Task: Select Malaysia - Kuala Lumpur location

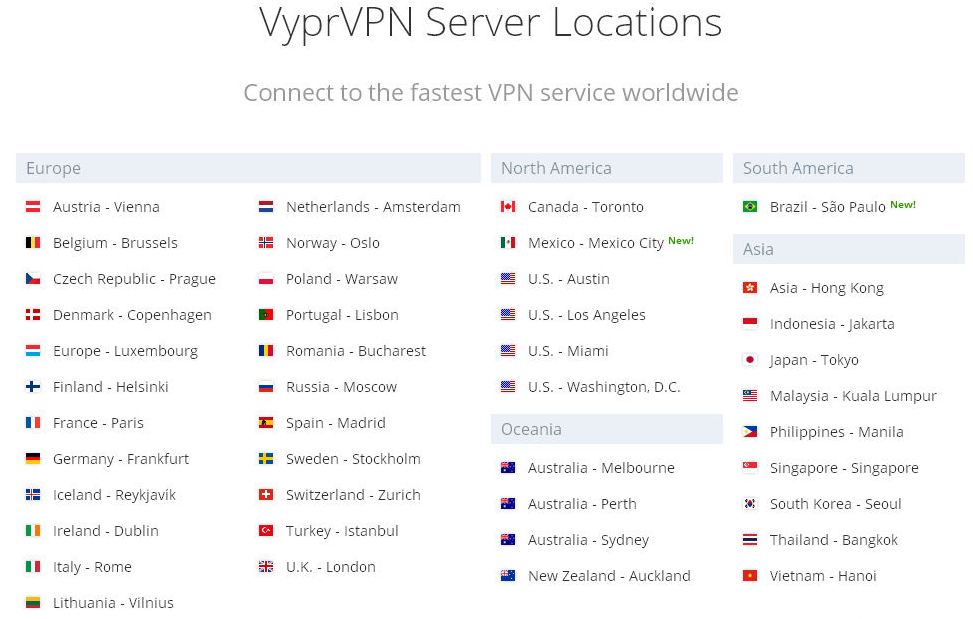Action: (853, 396)
